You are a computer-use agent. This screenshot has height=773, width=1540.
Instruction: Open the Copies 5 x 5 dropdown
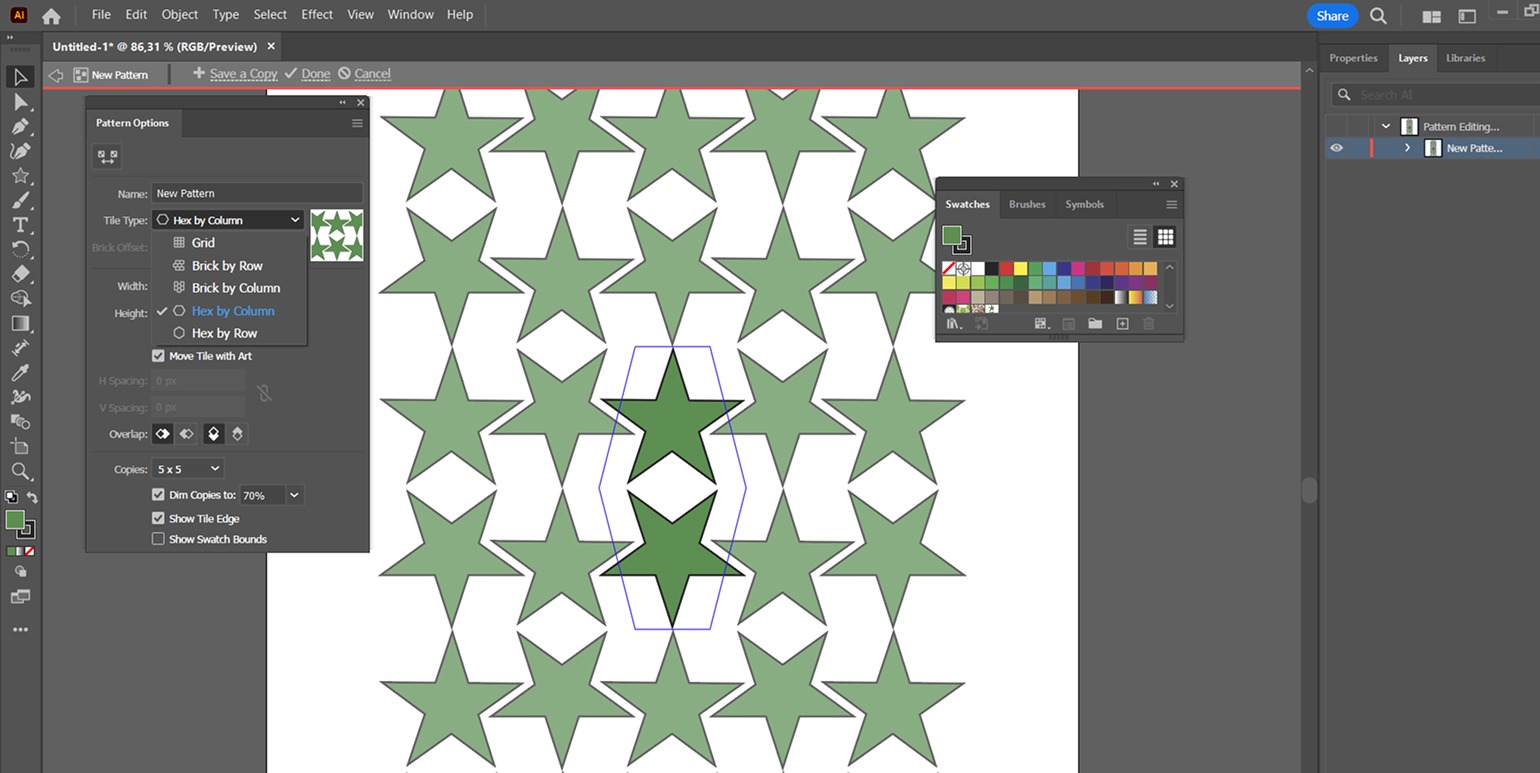(x=188, y=468)
